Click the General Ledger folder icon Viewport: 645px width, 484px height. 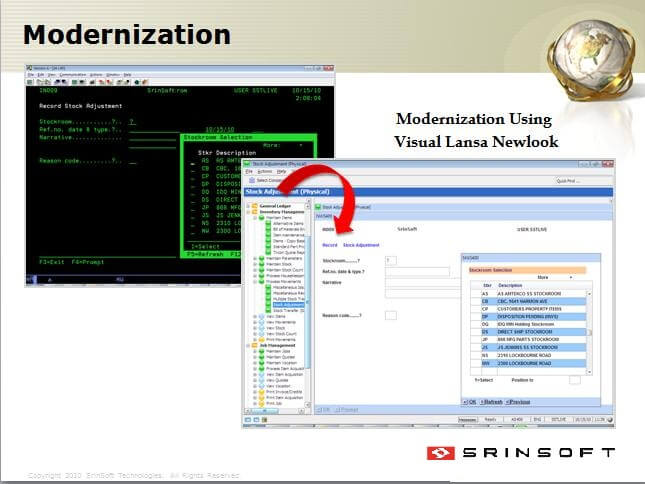pyautogui.click(x=255, y=206)
